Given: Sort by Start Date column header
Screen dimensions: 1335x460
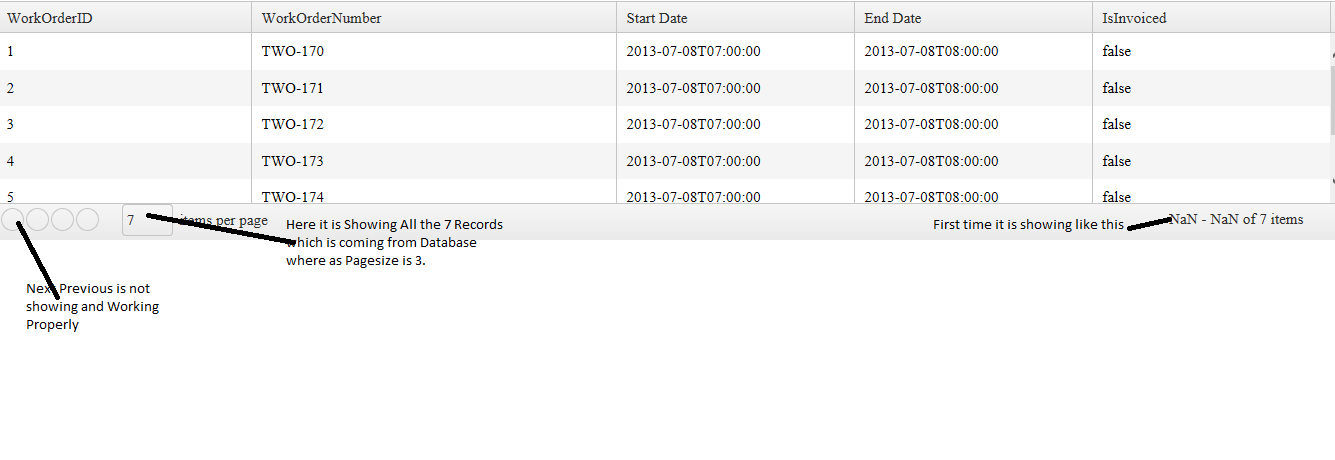Looking at the screenshot, I should click(657, 18).
